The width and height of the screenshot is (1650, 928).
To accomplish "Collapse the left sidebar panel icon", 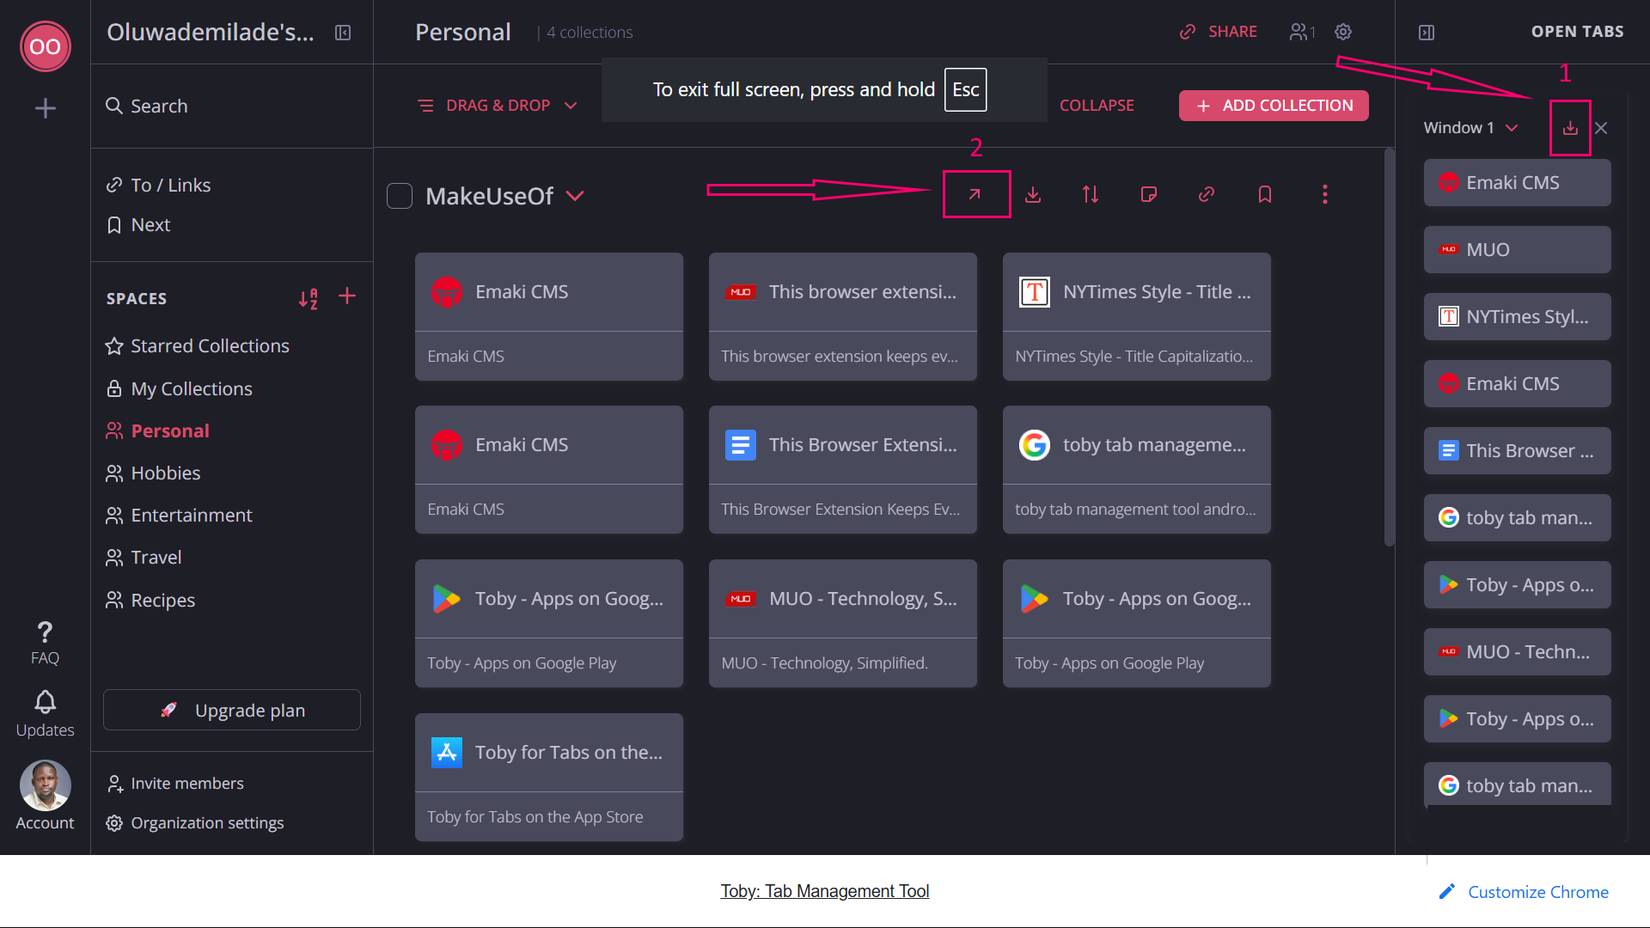I will (x=343, y=33).
